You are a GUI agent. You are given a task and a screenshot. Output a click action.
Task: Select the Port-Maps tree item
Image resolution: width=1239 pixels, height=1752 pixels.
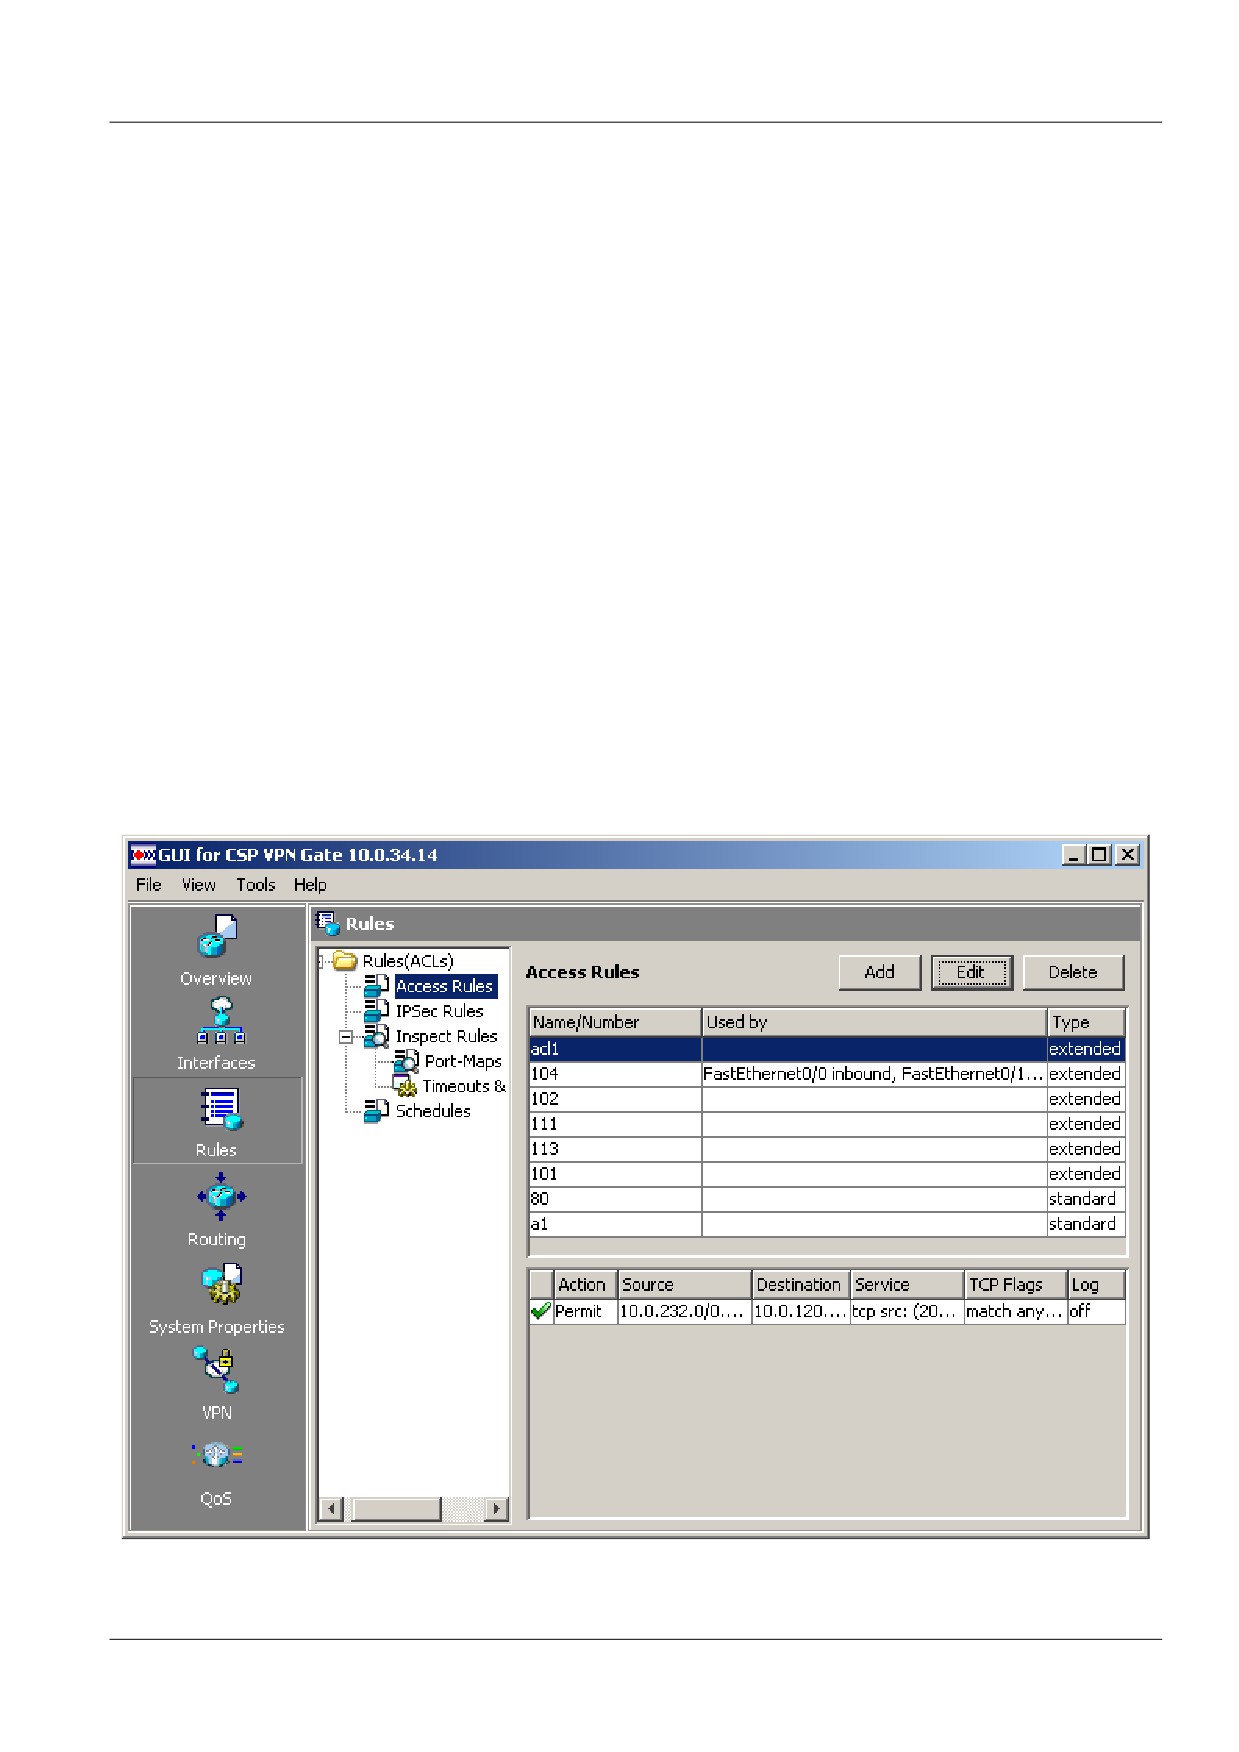463,1061
